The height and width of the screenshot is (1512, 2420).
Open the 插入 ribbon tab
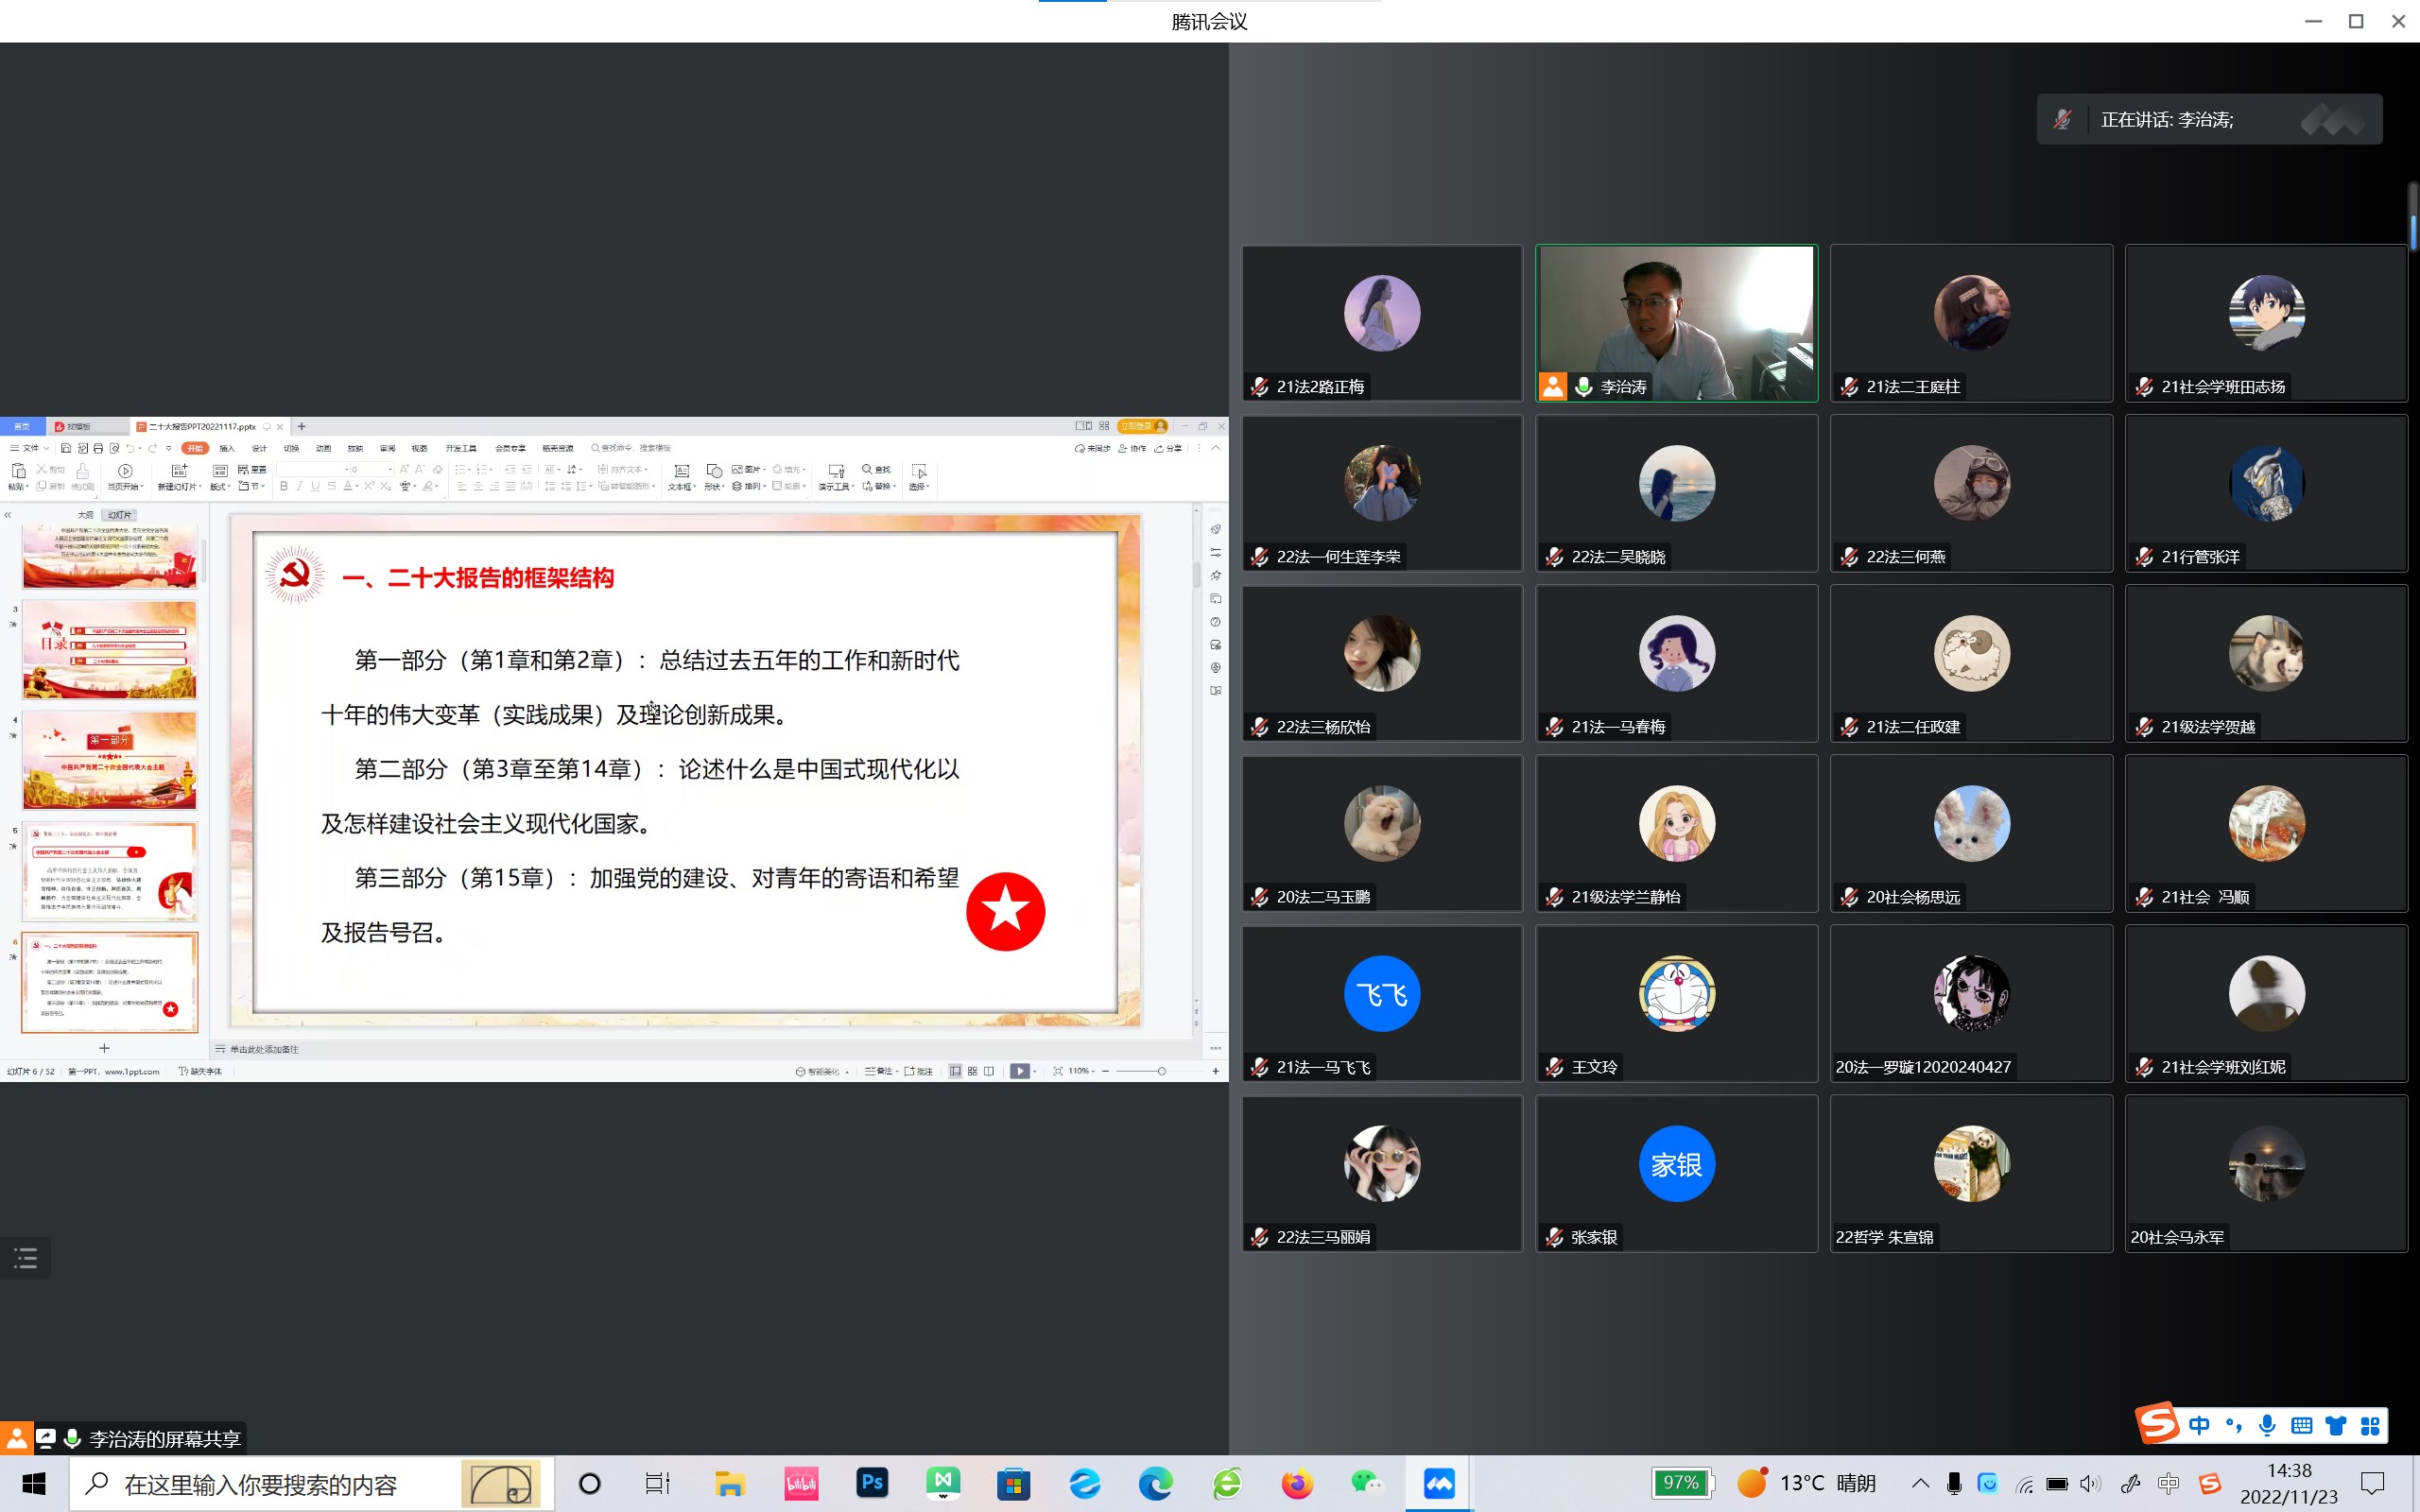[227, 448]
